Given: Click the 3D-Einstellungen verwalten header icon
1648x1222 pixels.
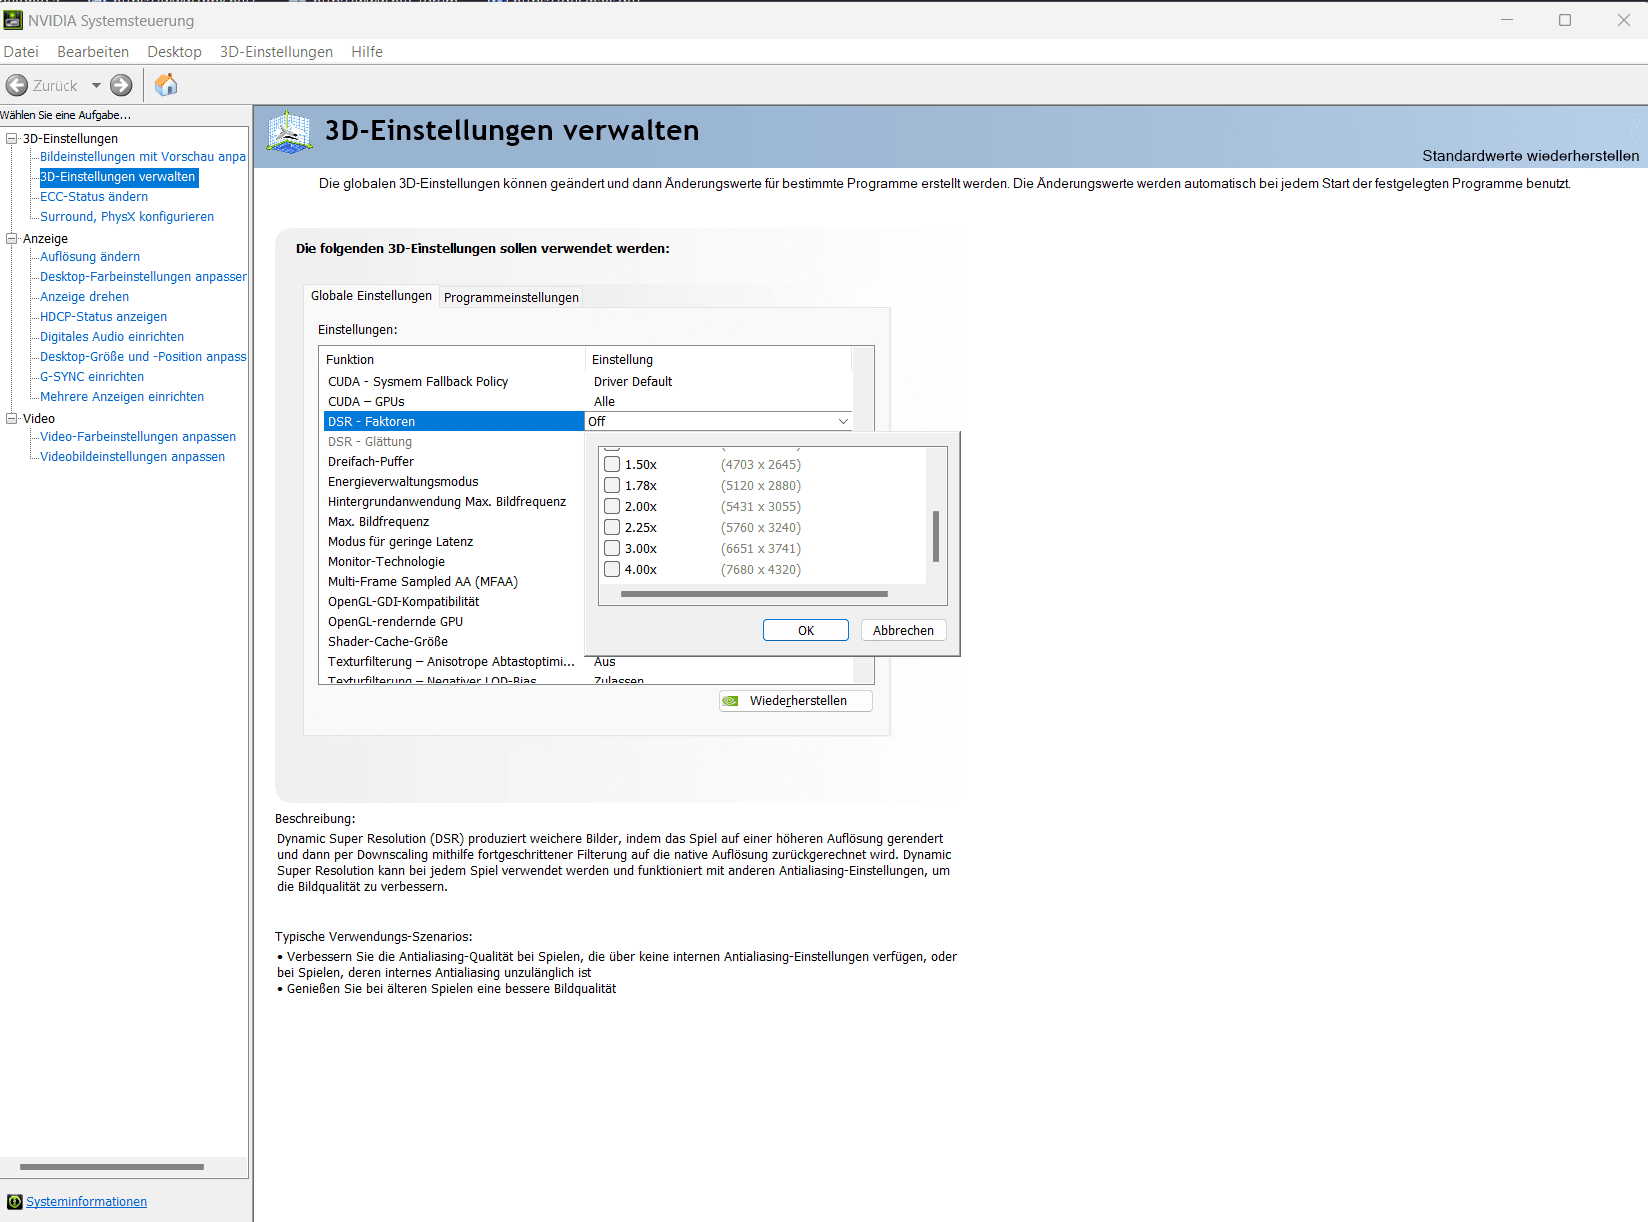Looking at the screenshot, I should pyautogui.click(x=290, y=132).
